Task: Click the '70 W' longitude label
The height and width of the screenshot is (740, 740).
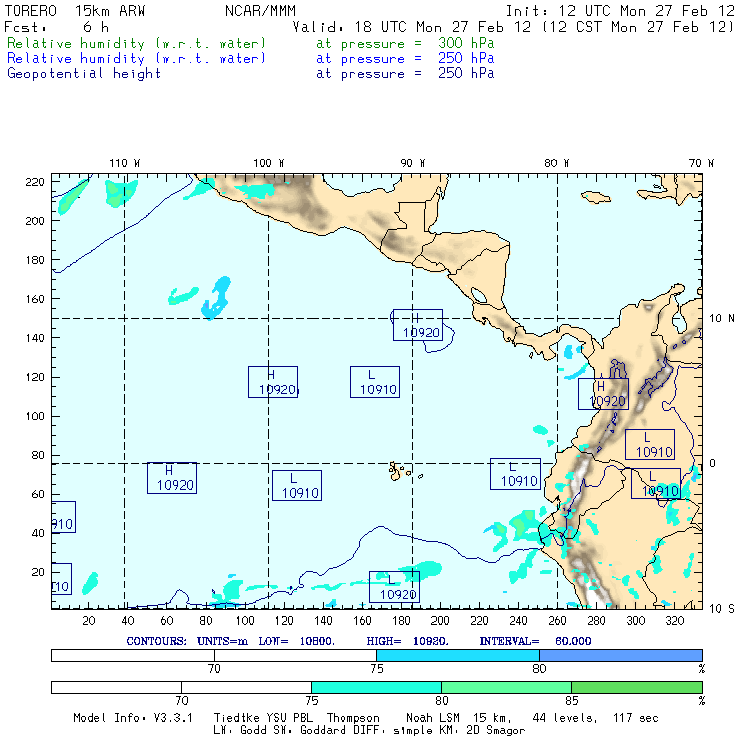Action: (701, 163)
